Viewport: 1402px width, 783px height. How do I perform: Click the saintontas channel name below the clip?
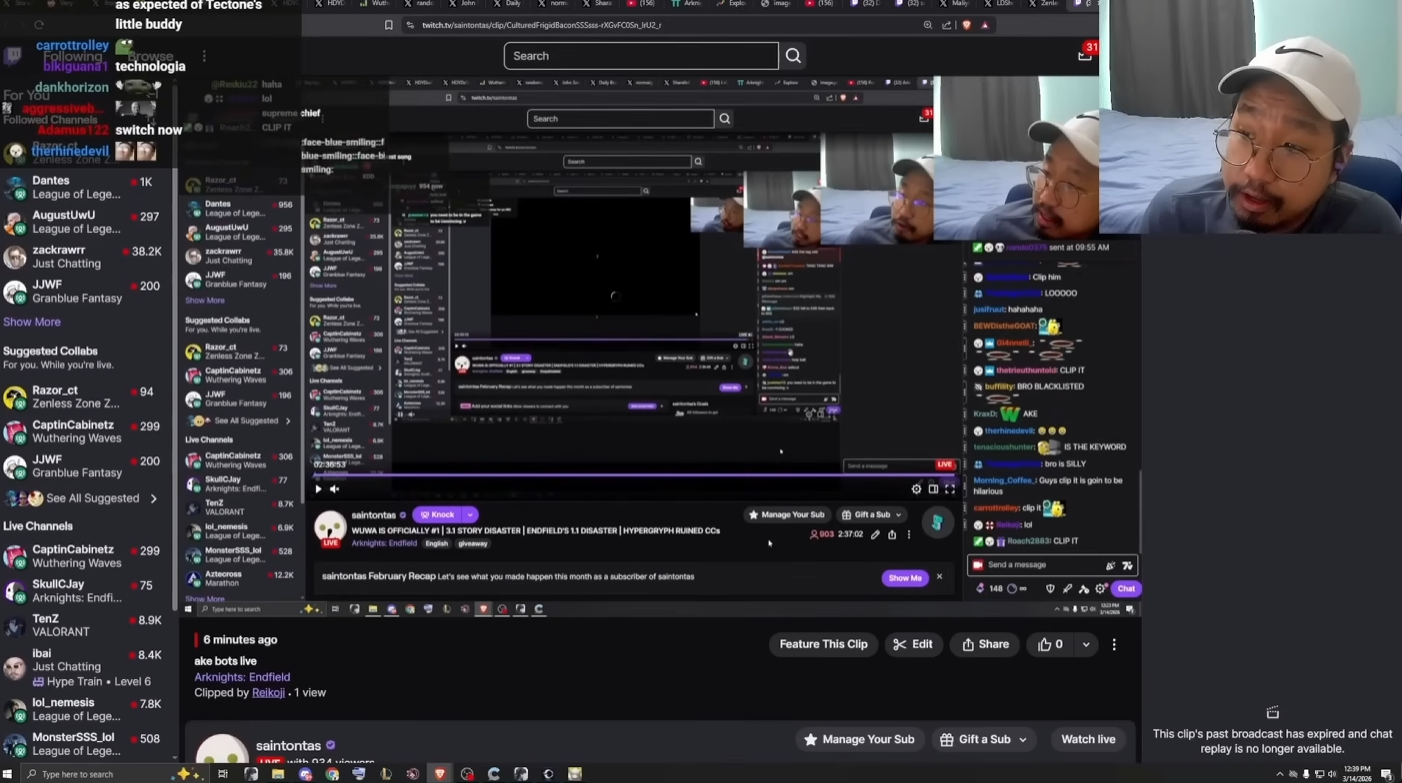coord(288,746)
